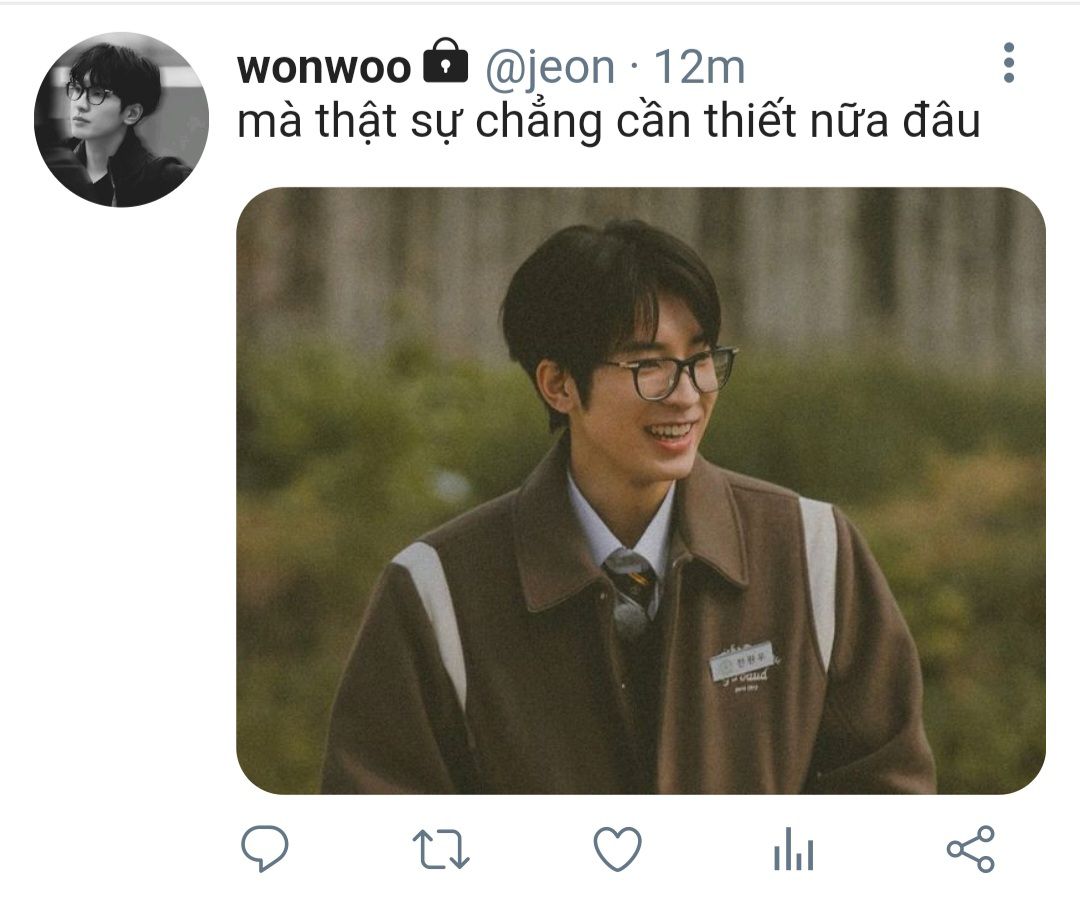
Task: Share the tweet using the share icon
Action: point(971,849)
